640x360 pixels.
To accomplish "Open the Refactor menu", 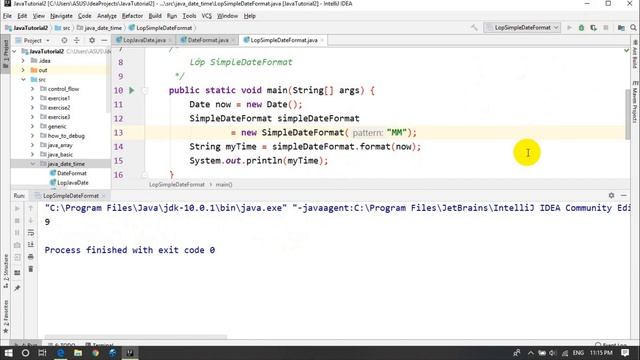I will [132, 16].
